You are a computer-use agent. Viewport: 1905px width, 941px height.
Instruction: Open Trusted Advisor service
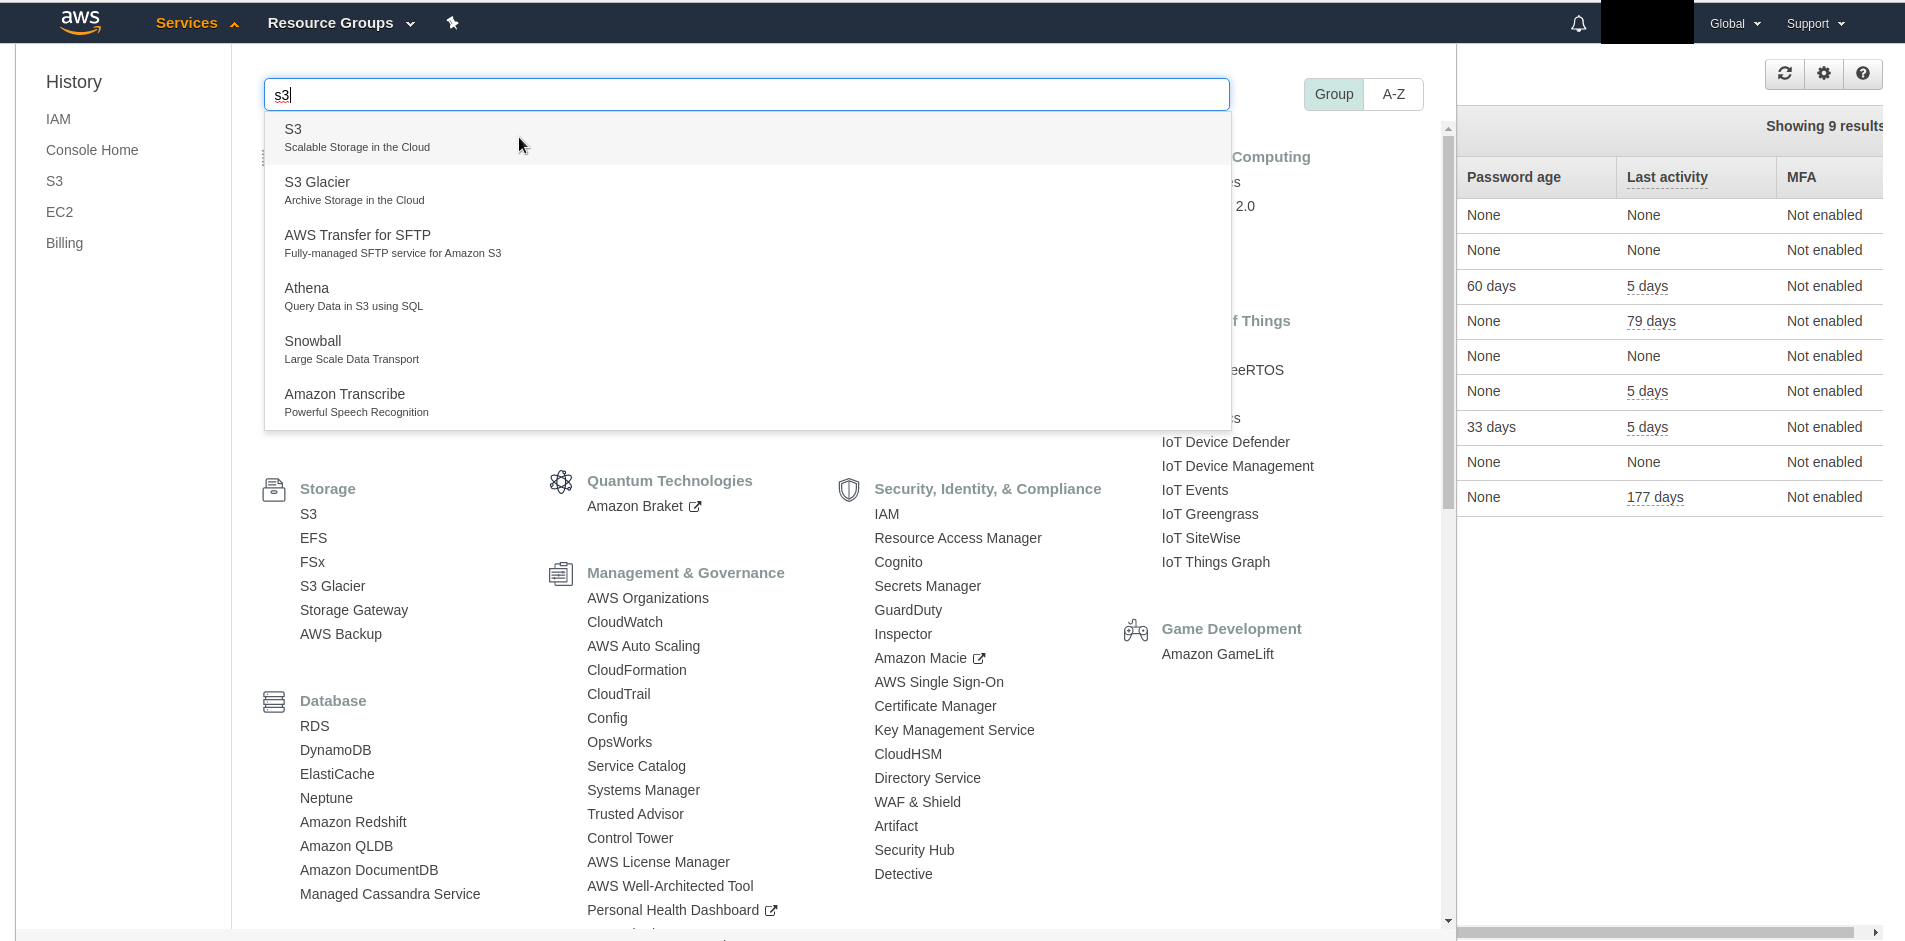click(x=635, y=814)
